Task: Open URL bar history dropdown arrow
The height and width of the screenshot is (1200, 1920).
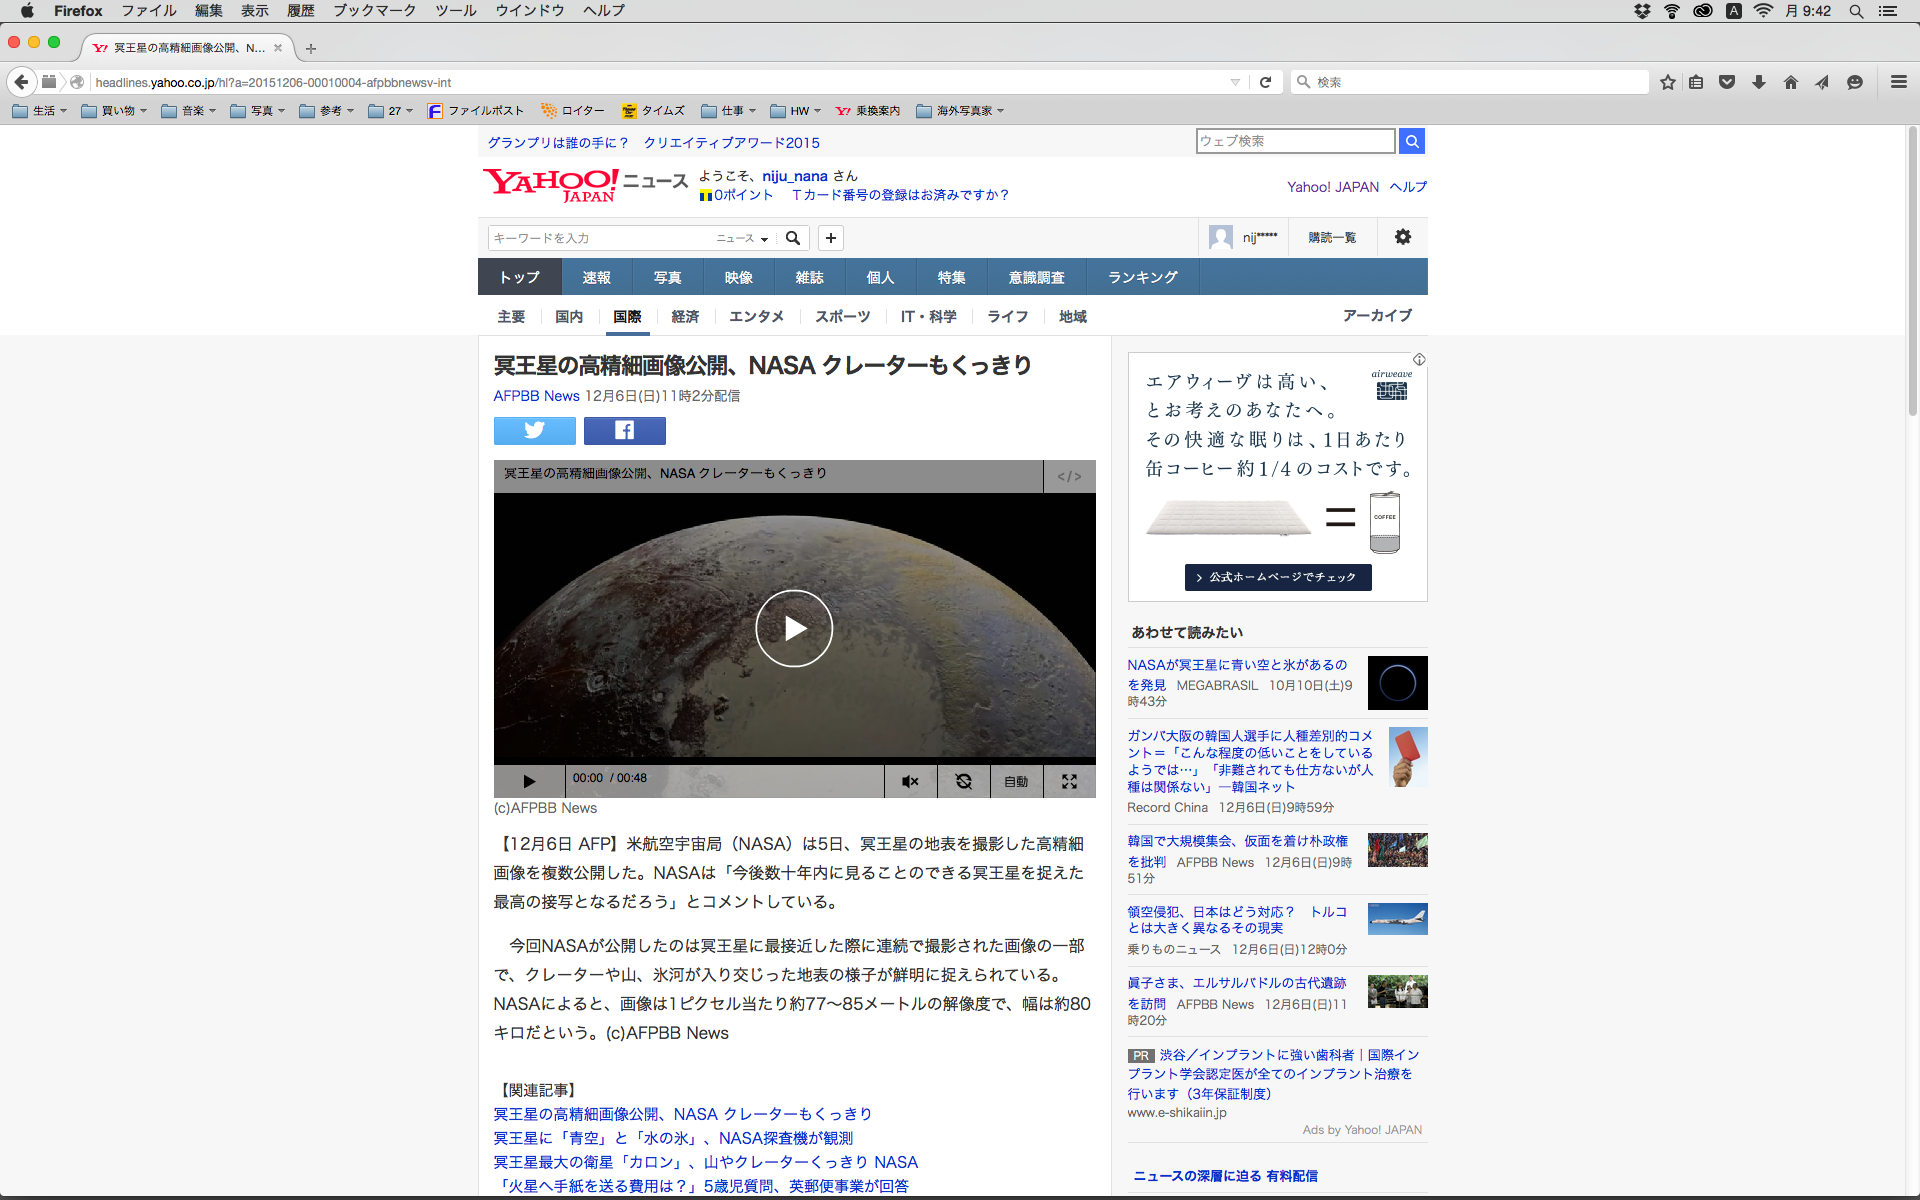Action: tap(1235, 82)
